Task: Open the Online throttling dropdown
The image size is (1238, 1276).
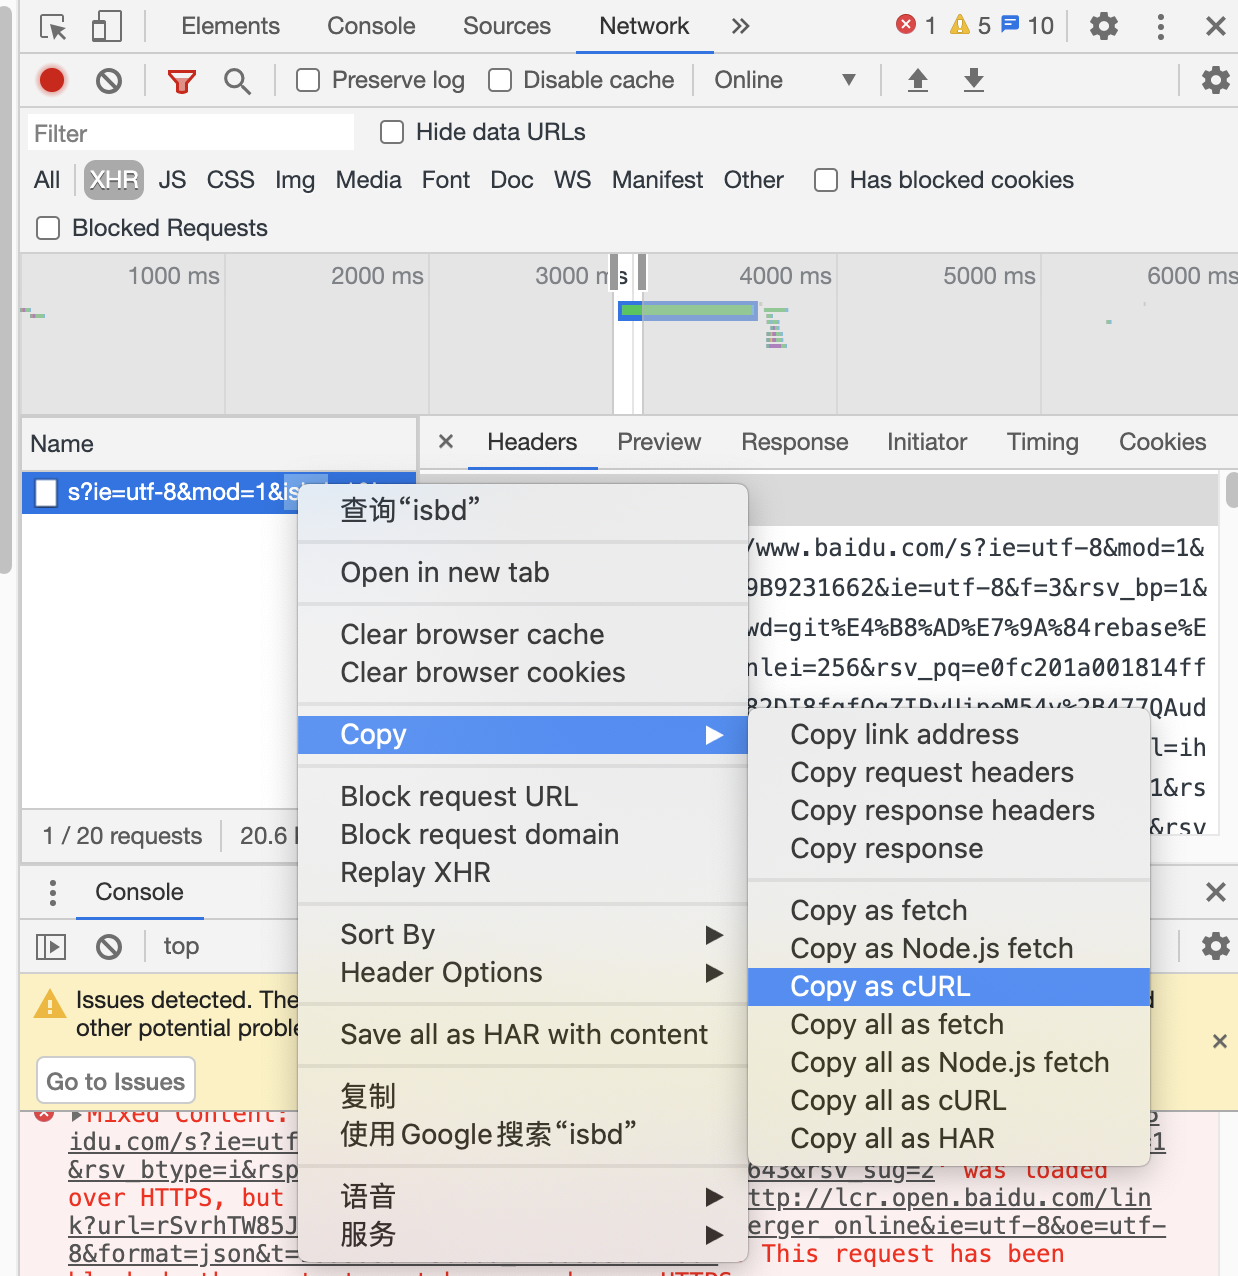Action: click(789, 80)
